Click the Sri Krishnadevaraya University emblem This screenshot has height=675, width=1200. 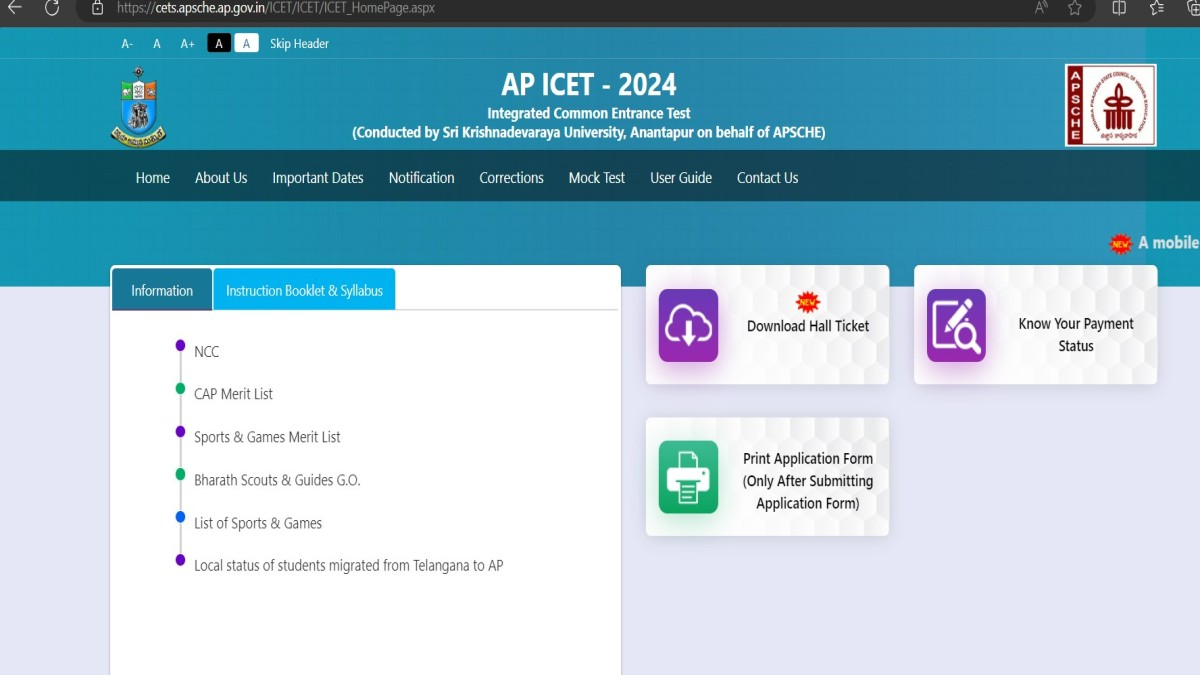[138, 104]
